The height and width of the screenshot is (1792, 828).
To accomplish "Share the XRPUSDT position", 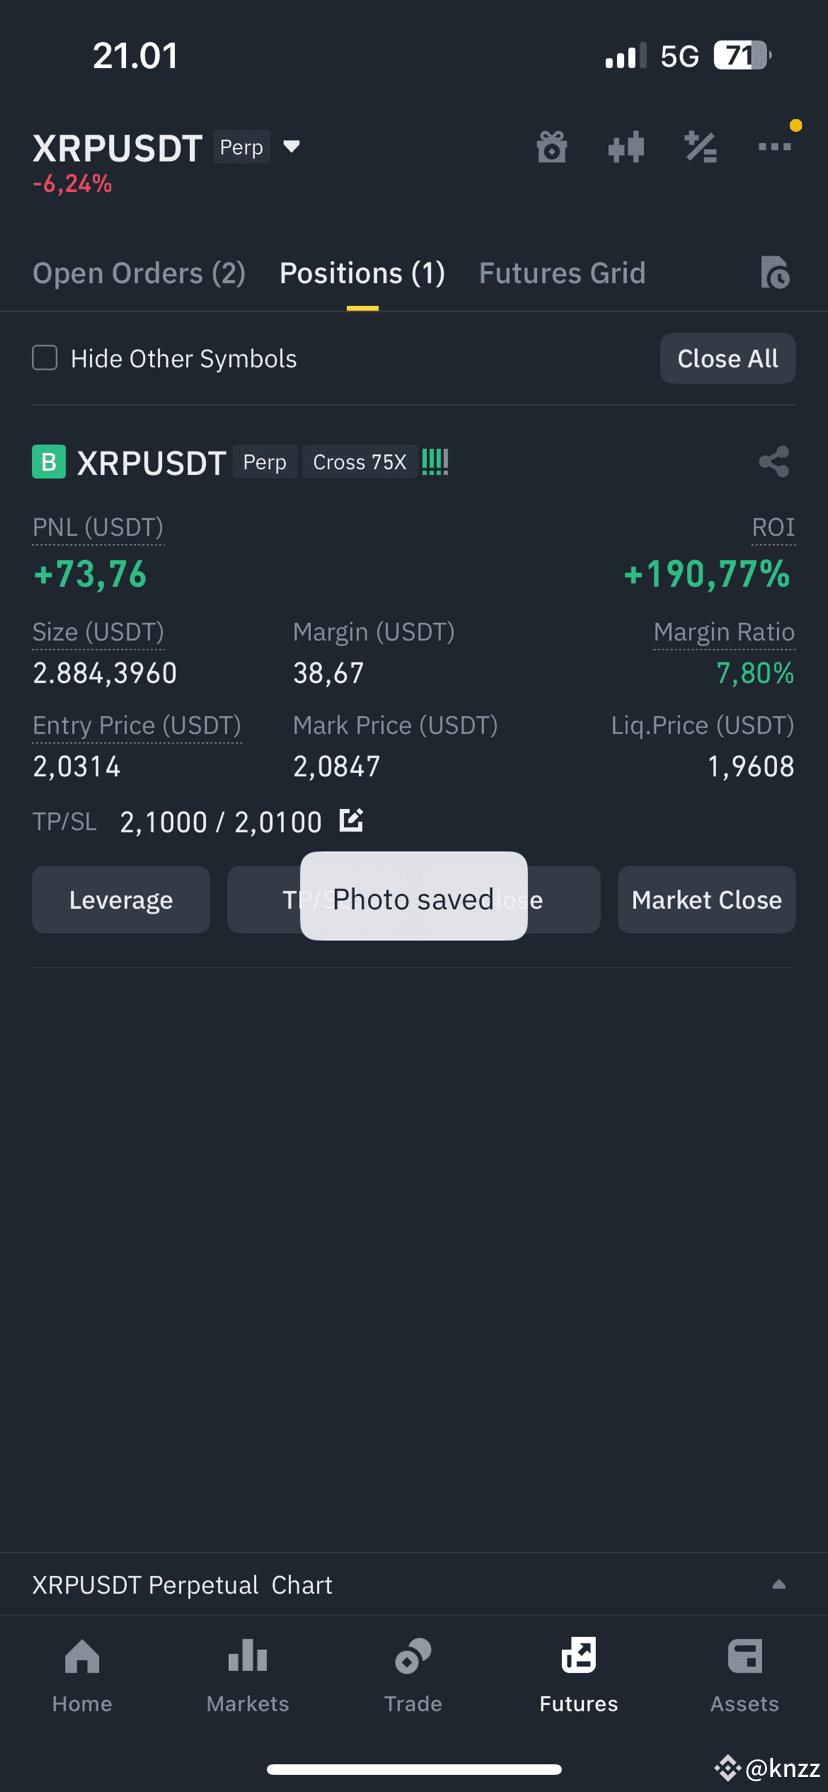I will pos(774,462).
